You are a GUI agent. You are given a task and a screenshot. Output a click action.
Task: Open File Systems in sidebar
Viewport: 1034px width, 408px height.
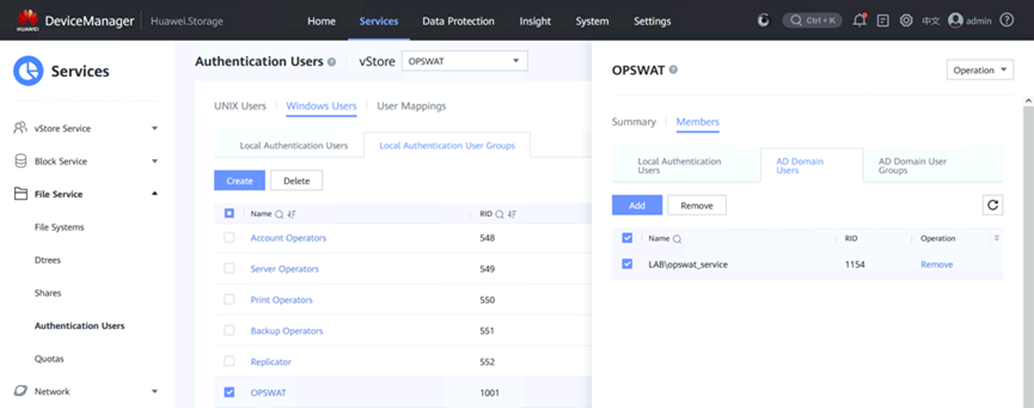click(x=59, y=227)
